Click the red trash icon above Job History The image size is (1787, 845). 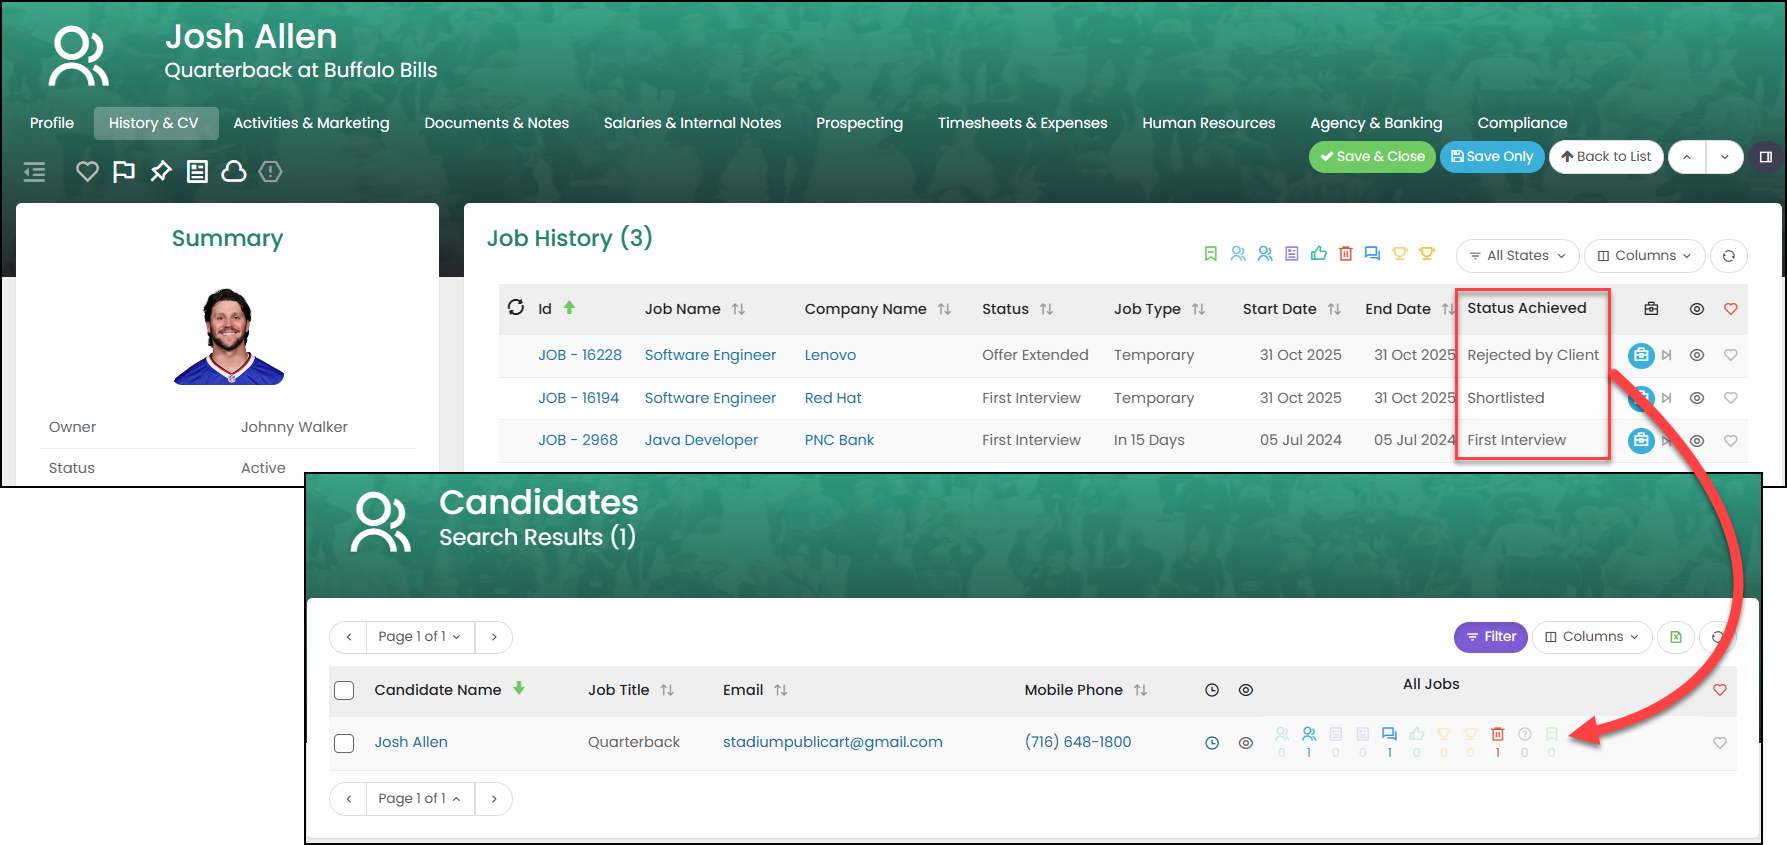(x=1346, y=254)
